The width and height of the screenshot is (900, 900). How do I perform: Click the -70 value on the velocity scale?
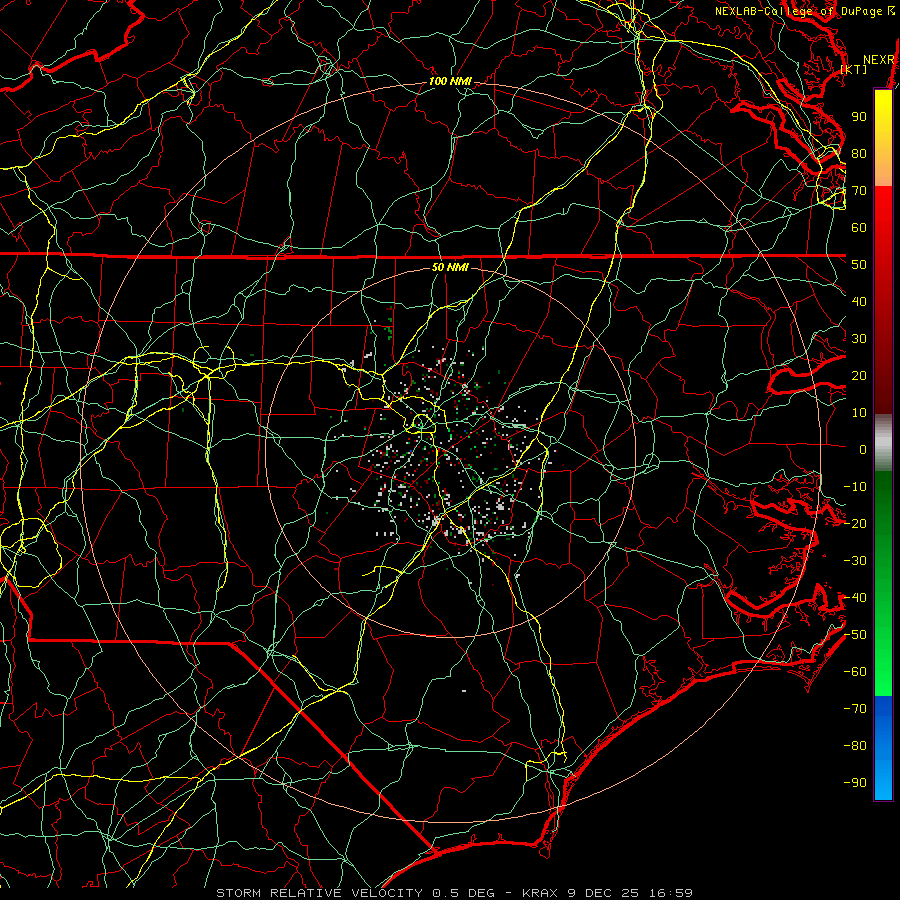point(855,709)
